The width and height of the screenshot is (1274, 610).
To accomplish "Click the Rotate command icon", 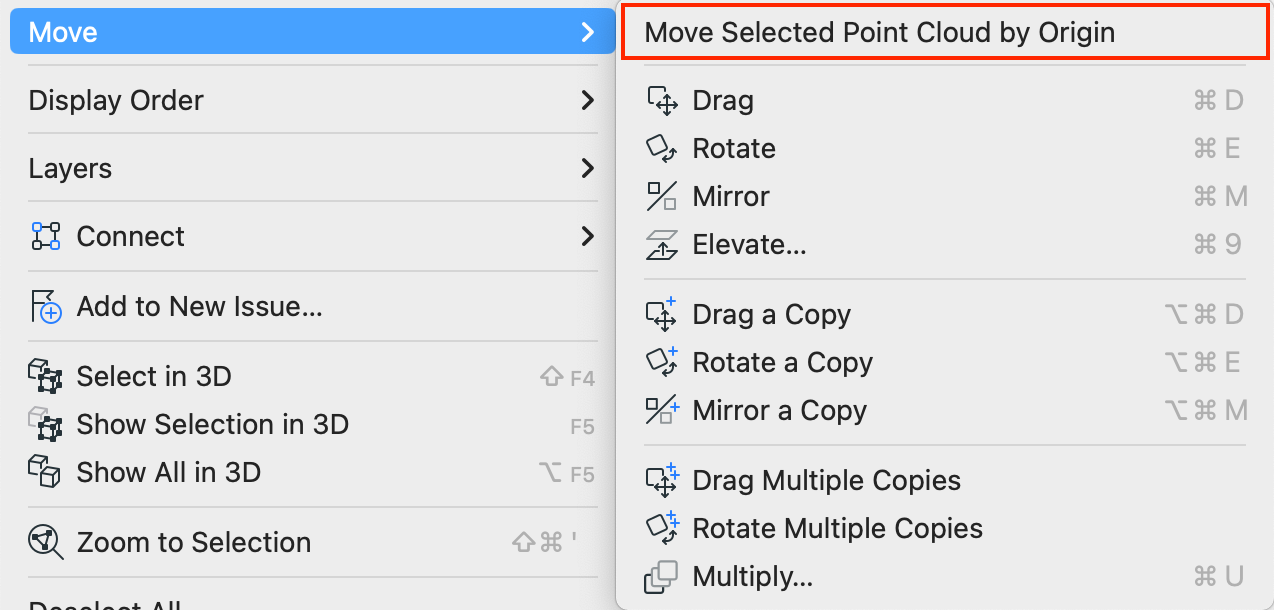I will [x=662, y=148].
